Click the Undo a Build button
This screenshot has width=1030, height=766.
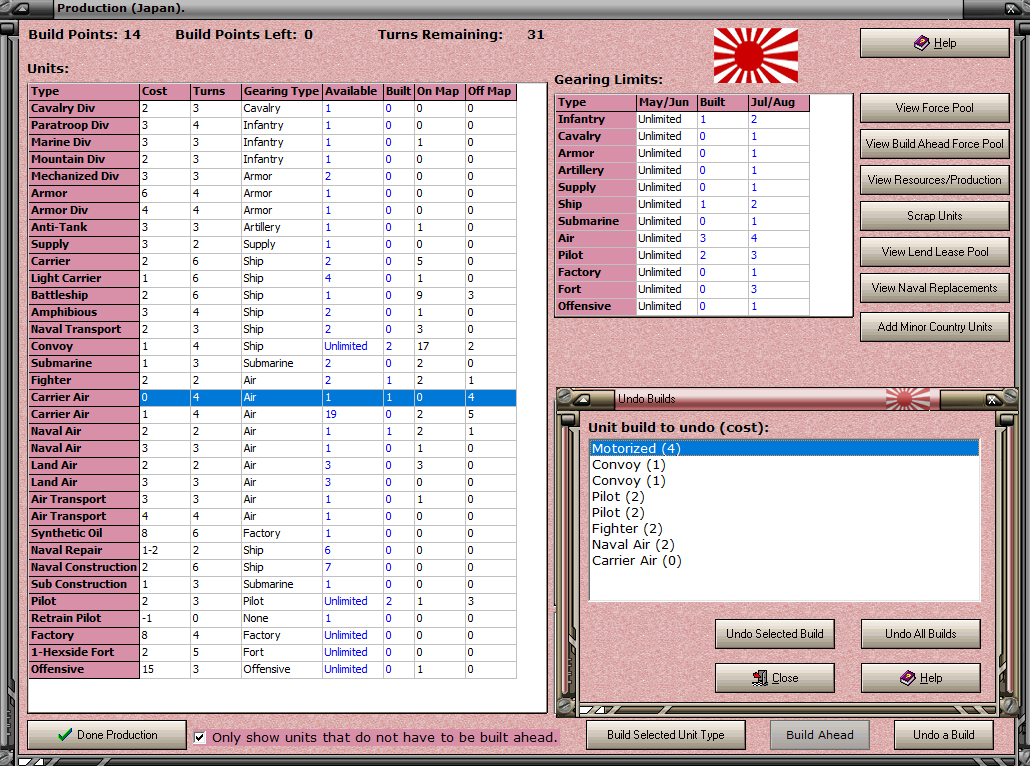pos(943,735)
